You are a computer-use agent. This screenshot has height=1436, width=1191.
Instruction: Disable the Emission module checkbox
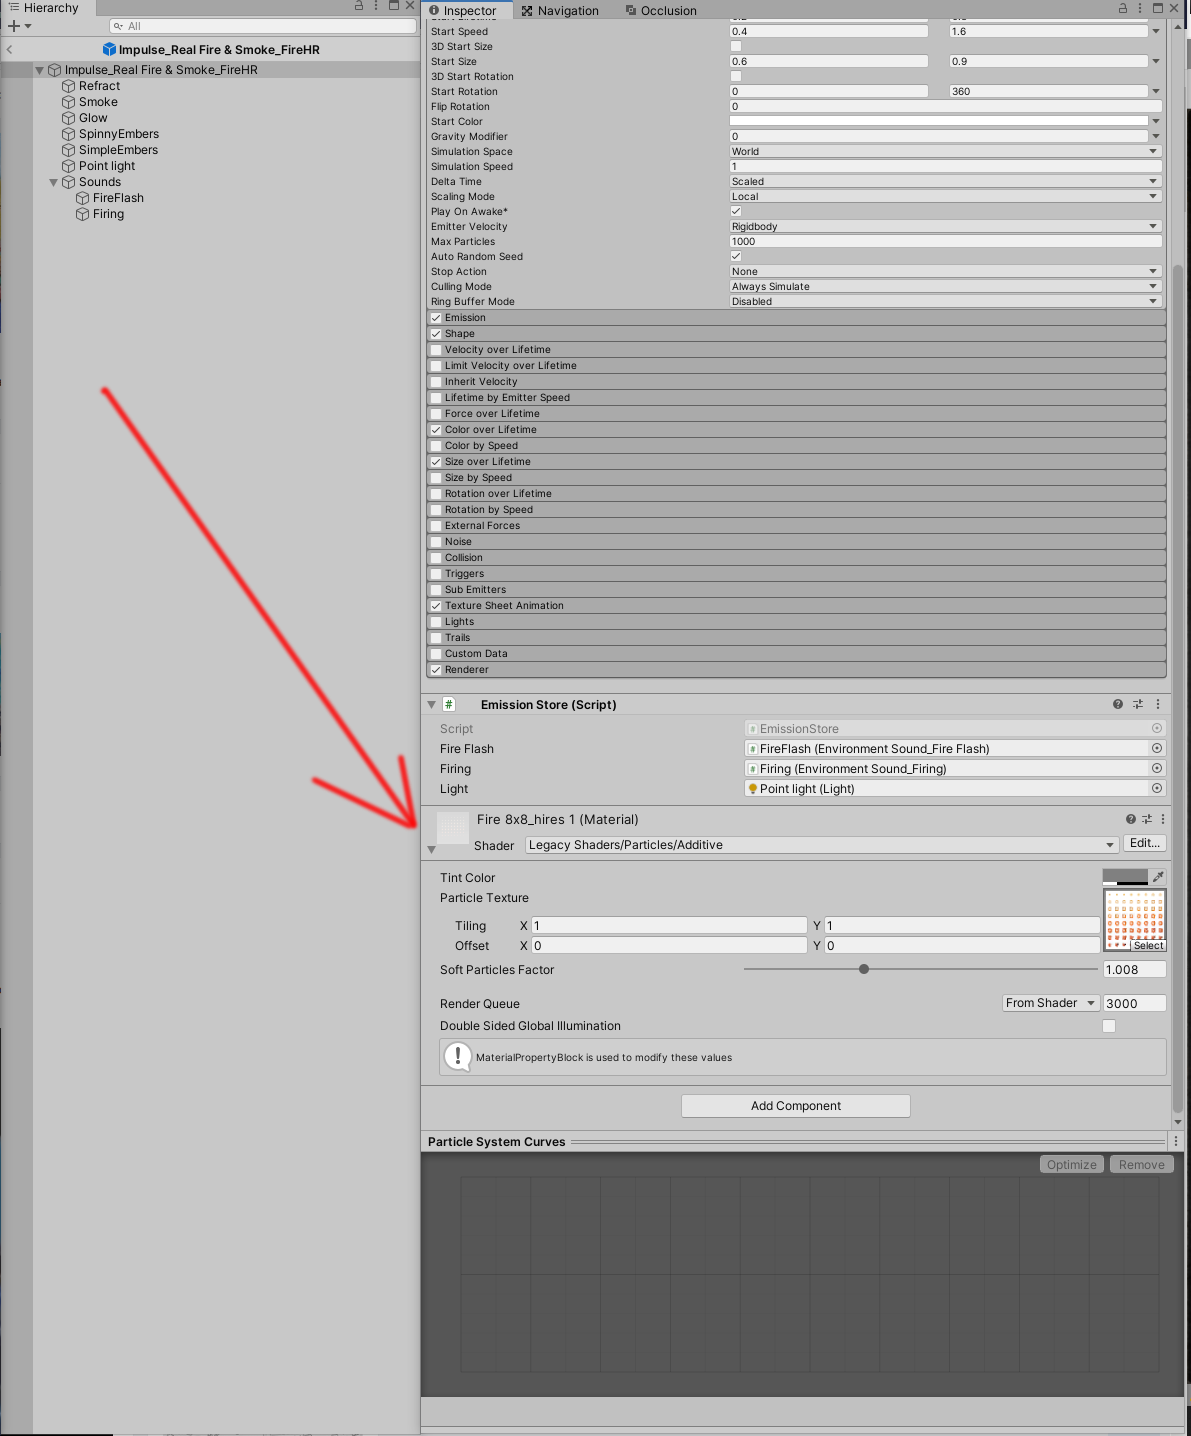tap(436, 317)
